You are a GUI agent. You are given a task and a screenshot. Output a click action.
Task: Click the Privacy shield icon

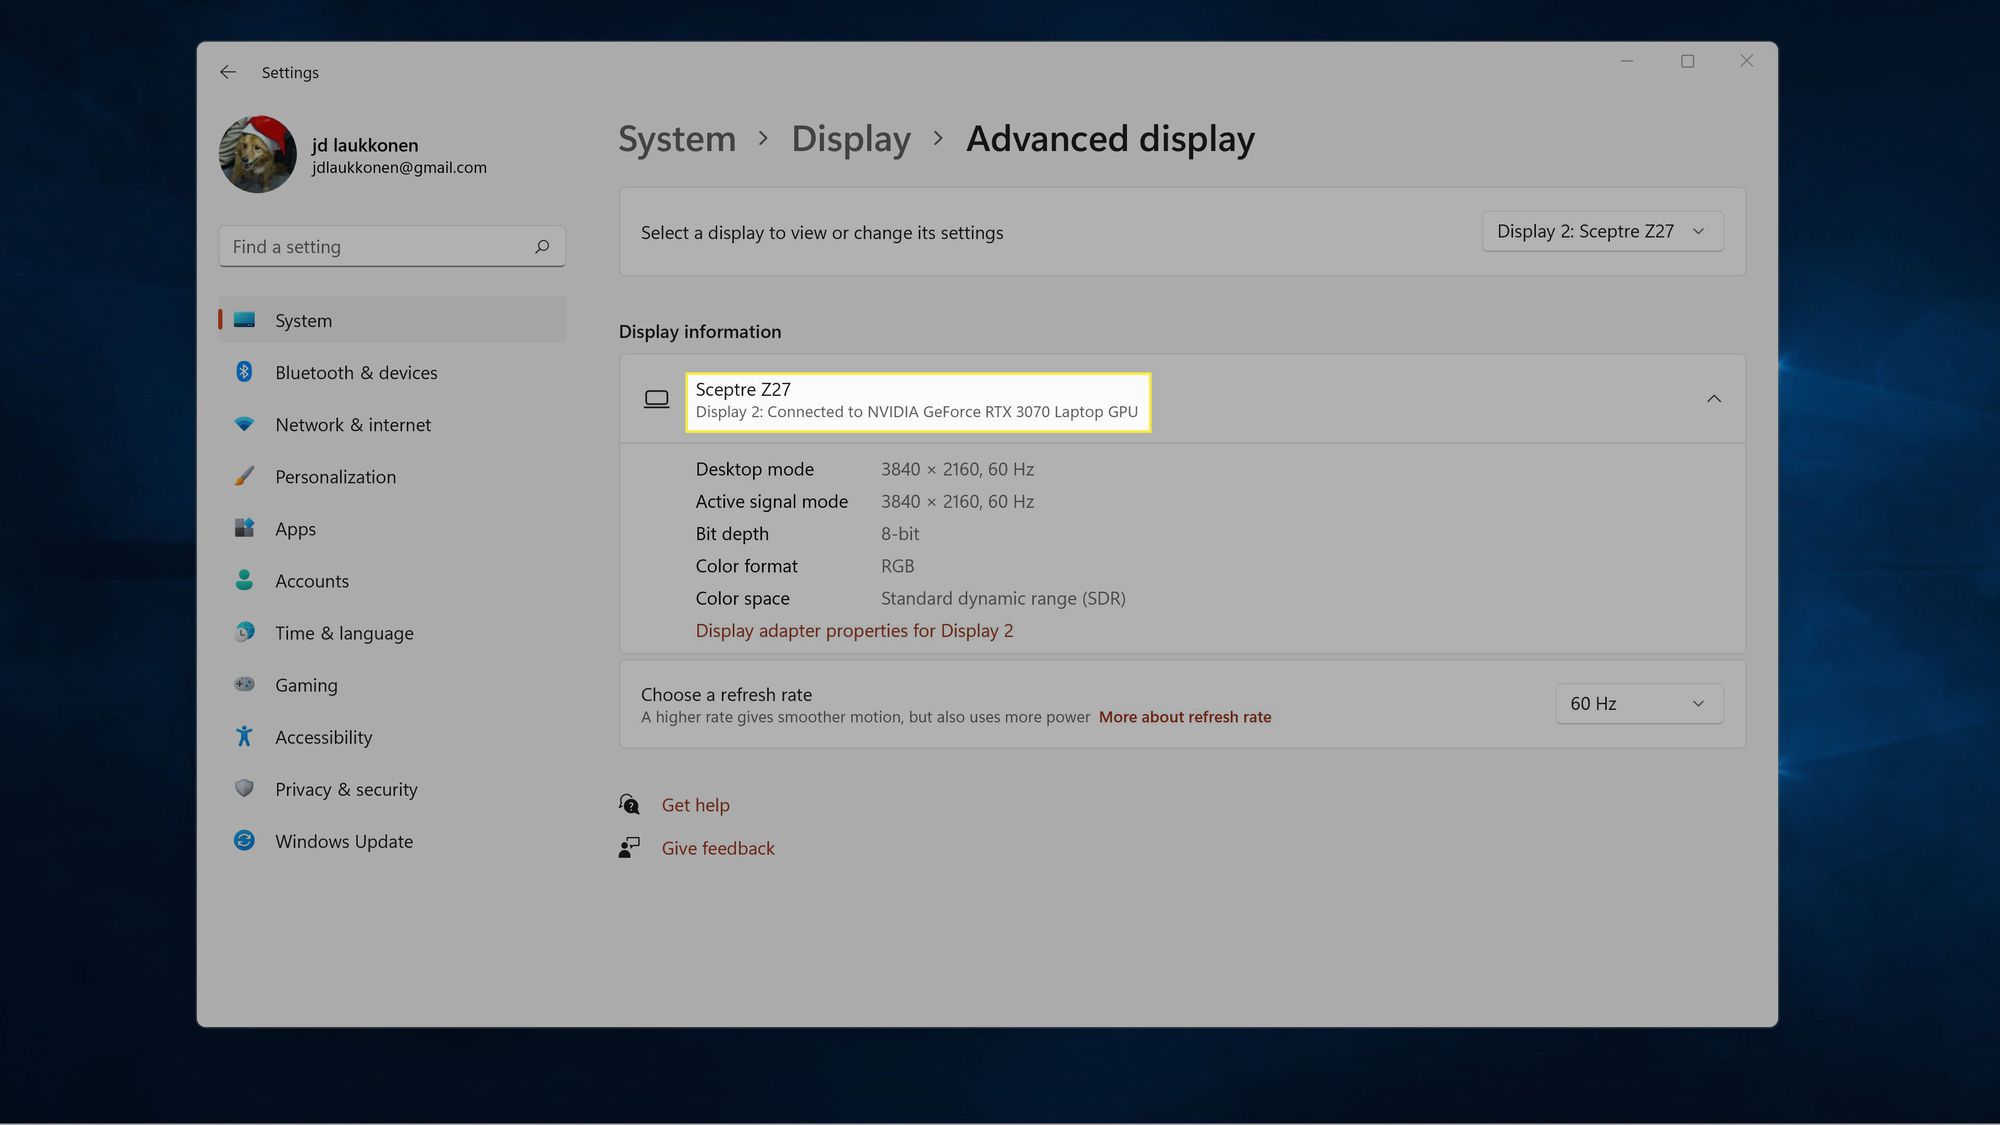click(x=244, y=788)
